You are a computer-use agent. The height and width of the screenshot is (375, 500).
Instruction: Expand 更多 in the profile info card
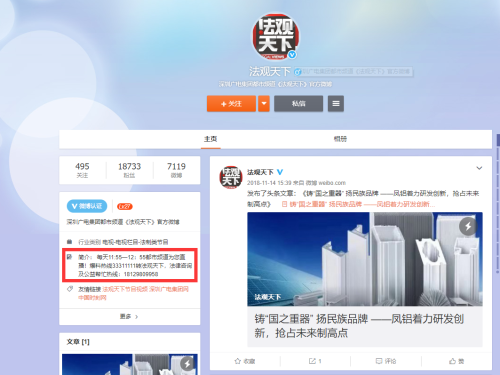[x=129, y=316]
